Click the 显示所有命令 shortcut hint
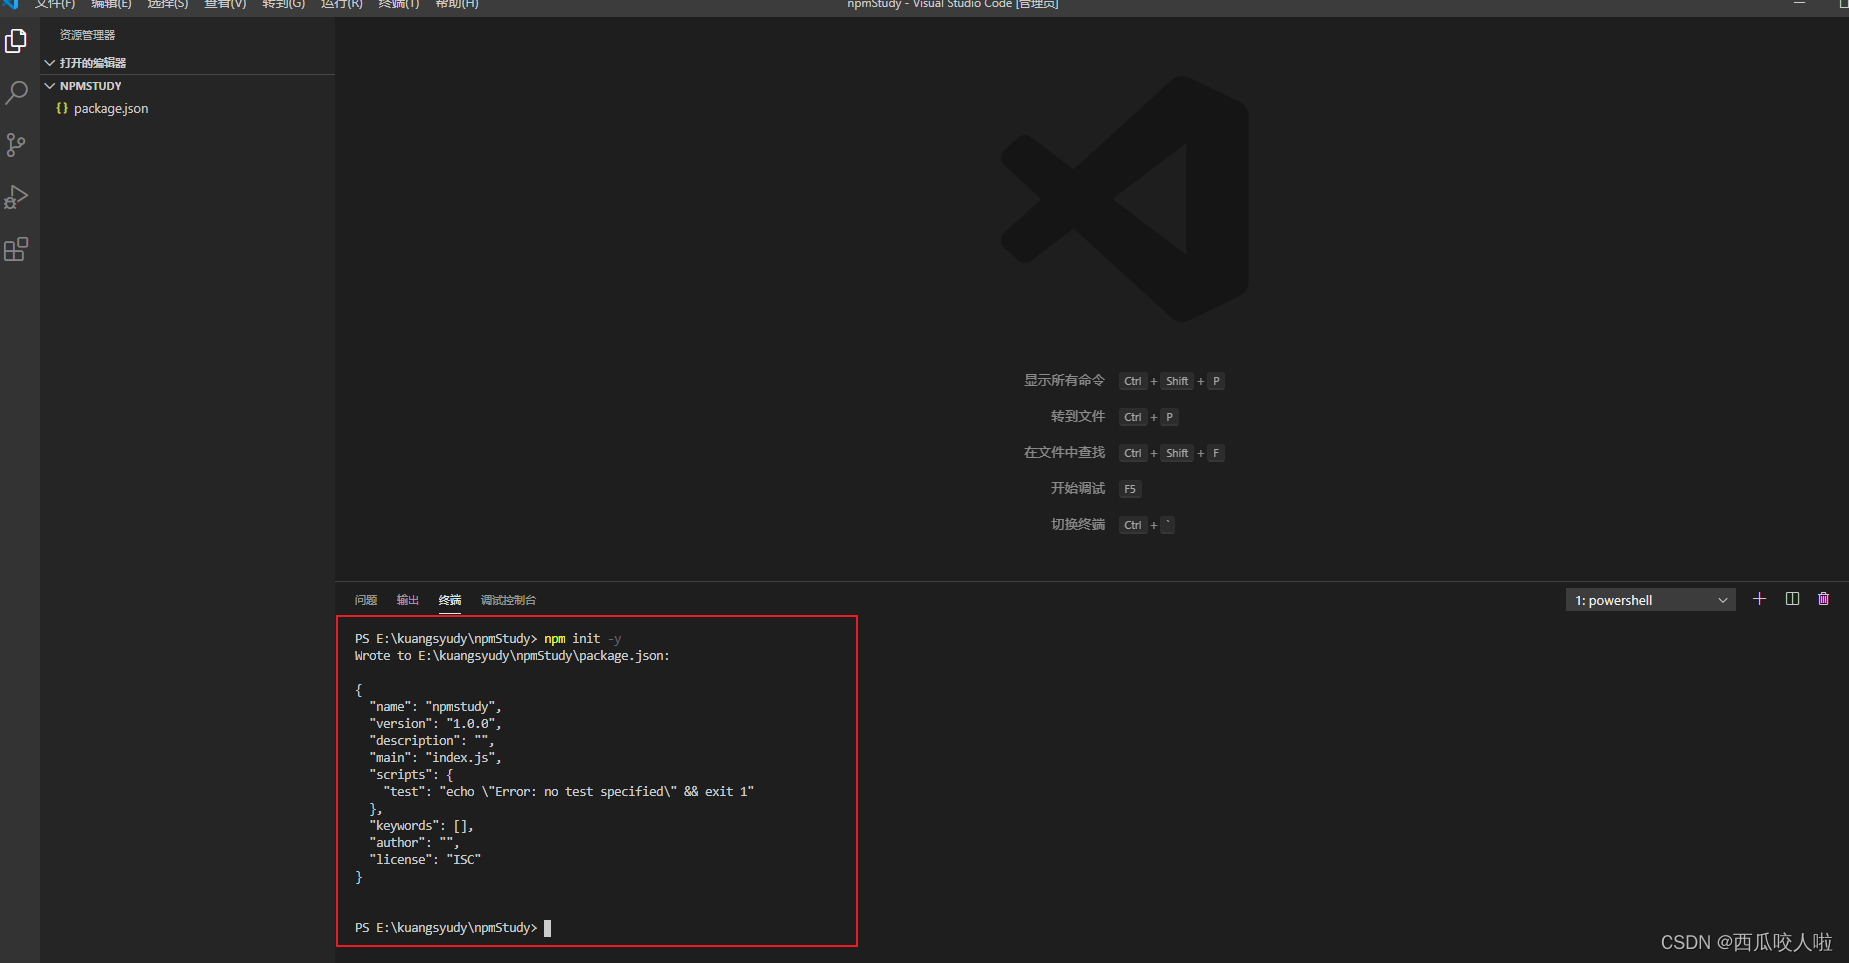1849x963 pixels. click(1064, 380)
